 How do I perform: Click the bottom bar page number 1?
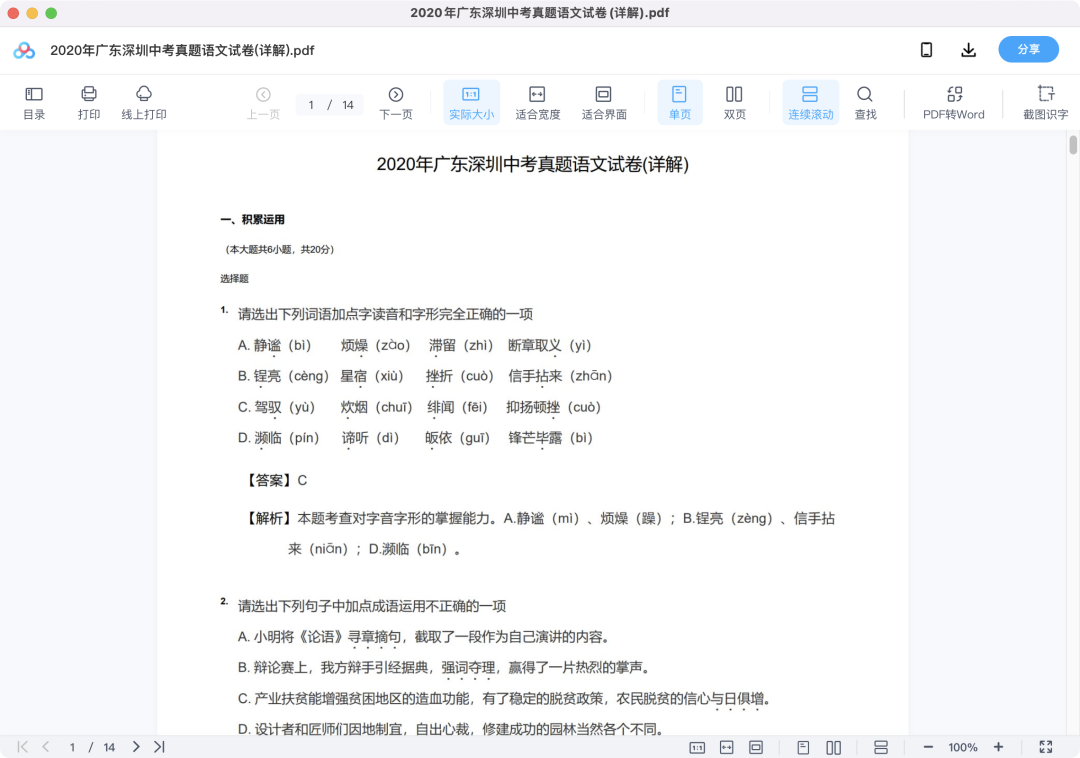(72, 747)
